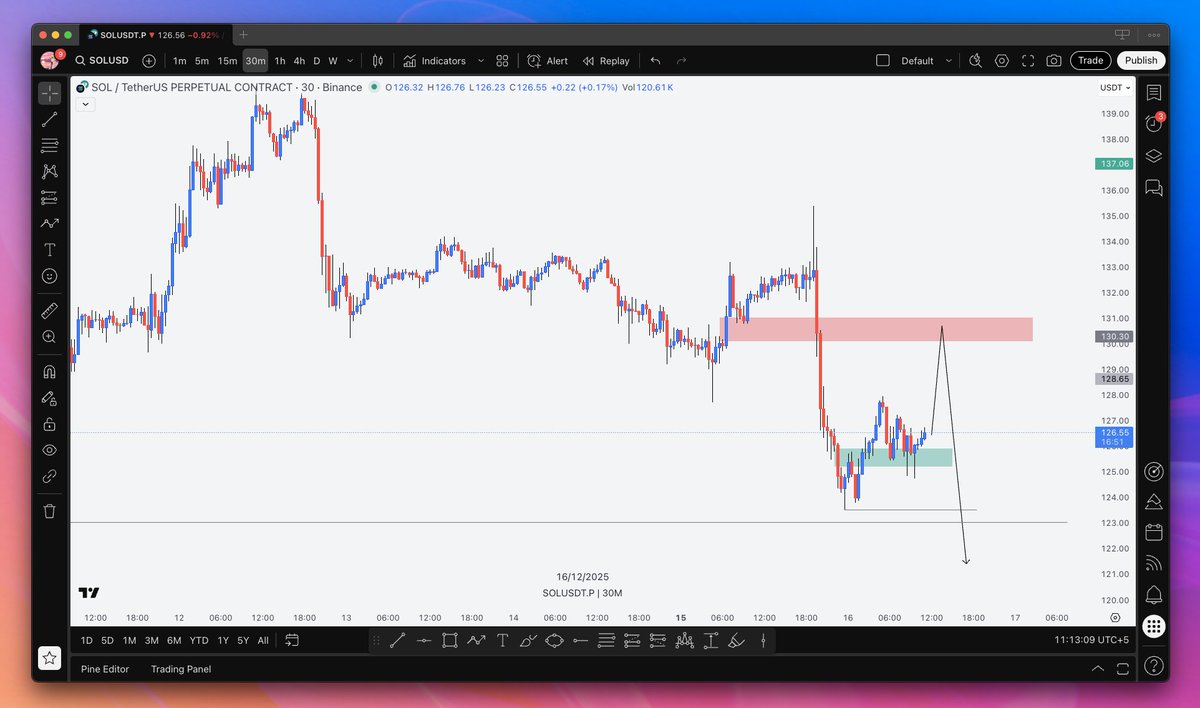The height and width of the screenshot is (708, 1200).
Task: Add symbol with the plus circle icon
Action: pyautogui.click(x=149, y=60)
